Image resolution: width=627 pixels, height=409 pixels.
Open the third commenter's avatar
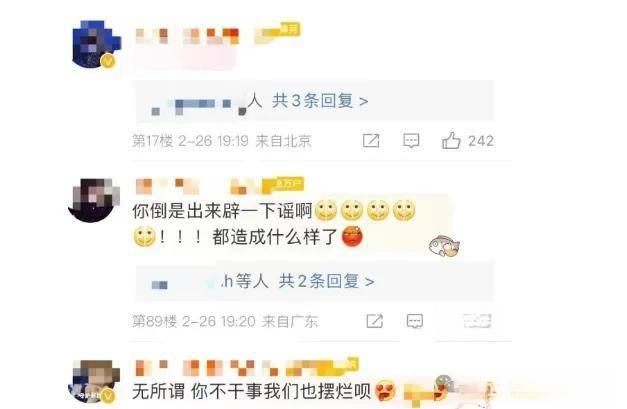click(x=95, y=382)
